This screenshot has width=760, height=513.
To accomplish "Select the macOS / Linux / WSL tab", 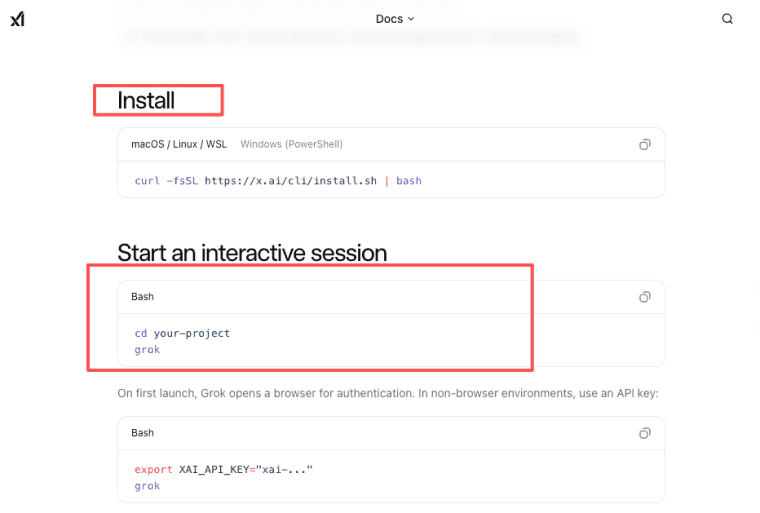I will [x=179, y=144].
